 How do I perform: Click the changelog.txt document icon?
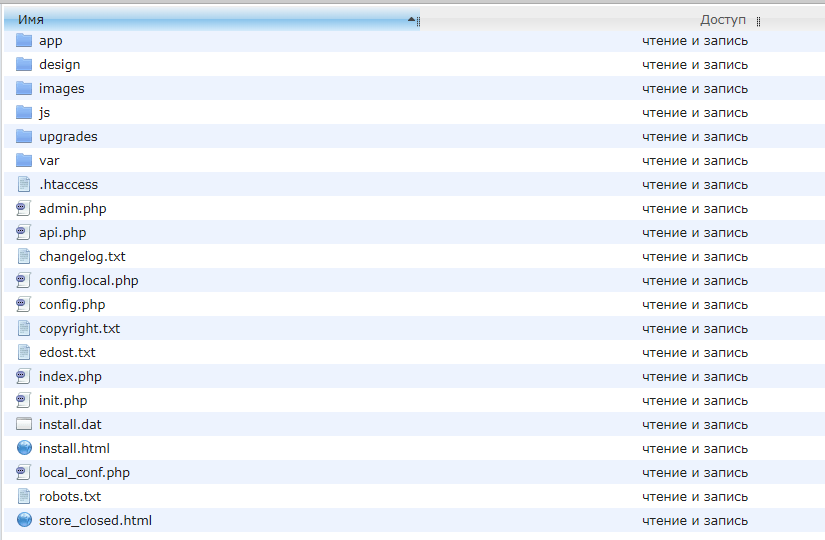24,256
